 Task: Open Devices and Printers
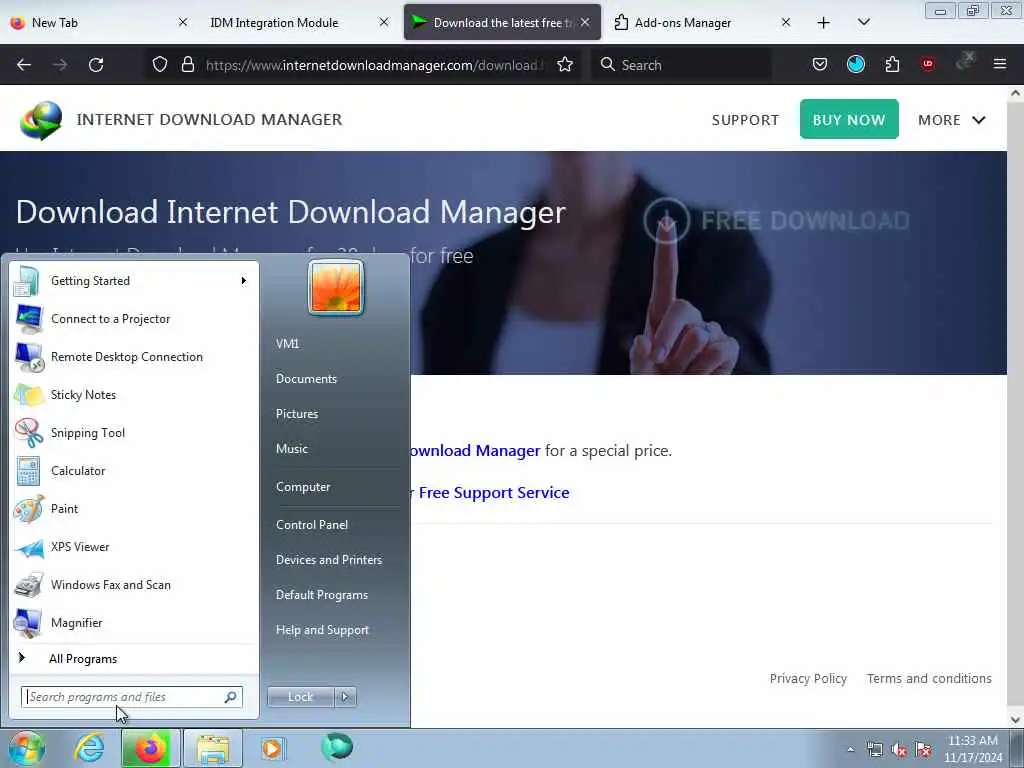pos(328,560)
